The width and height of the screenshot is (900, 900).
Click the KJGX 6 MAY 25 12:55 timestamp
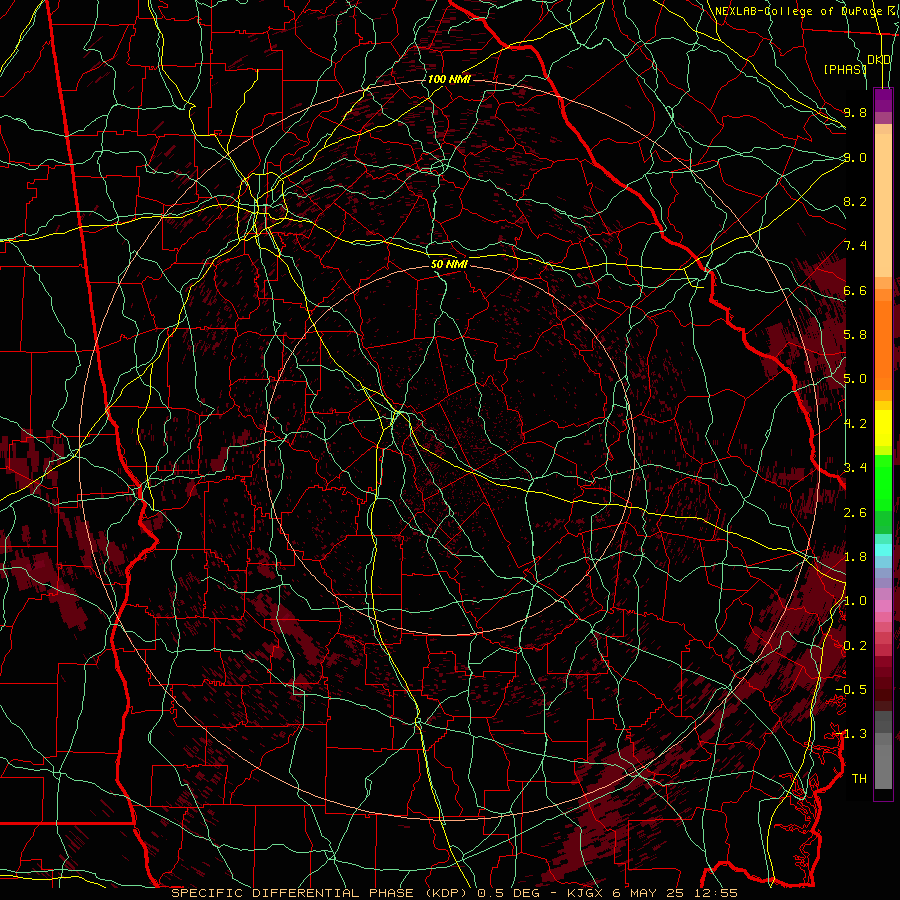coord(652,893)
